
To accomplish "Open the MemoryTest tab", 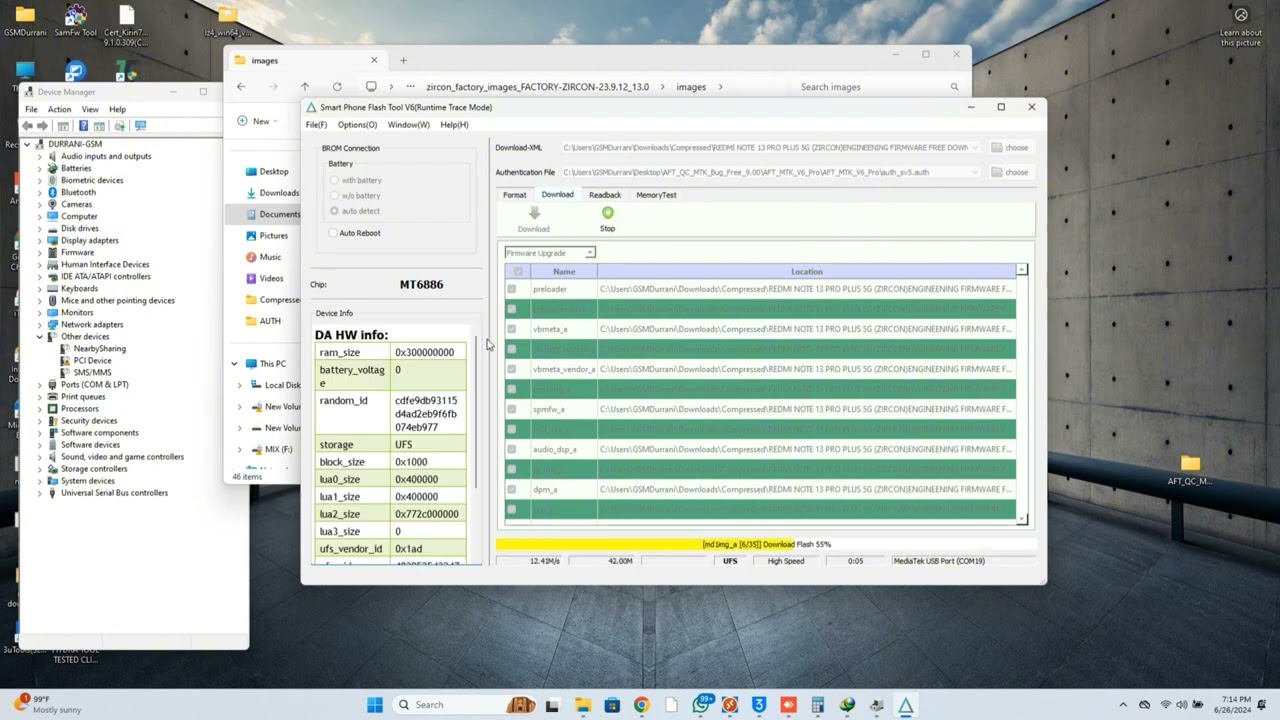I will click(656, 195).
